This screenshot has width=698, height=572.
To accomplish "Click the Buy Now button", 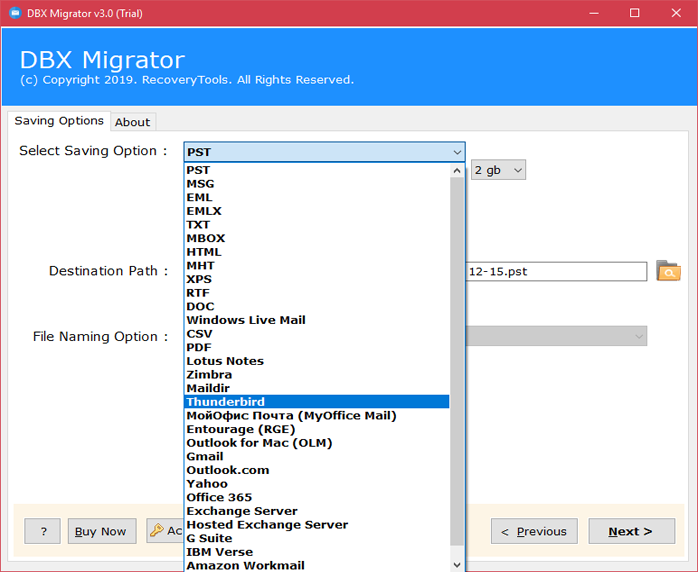I will coord(102,531).
